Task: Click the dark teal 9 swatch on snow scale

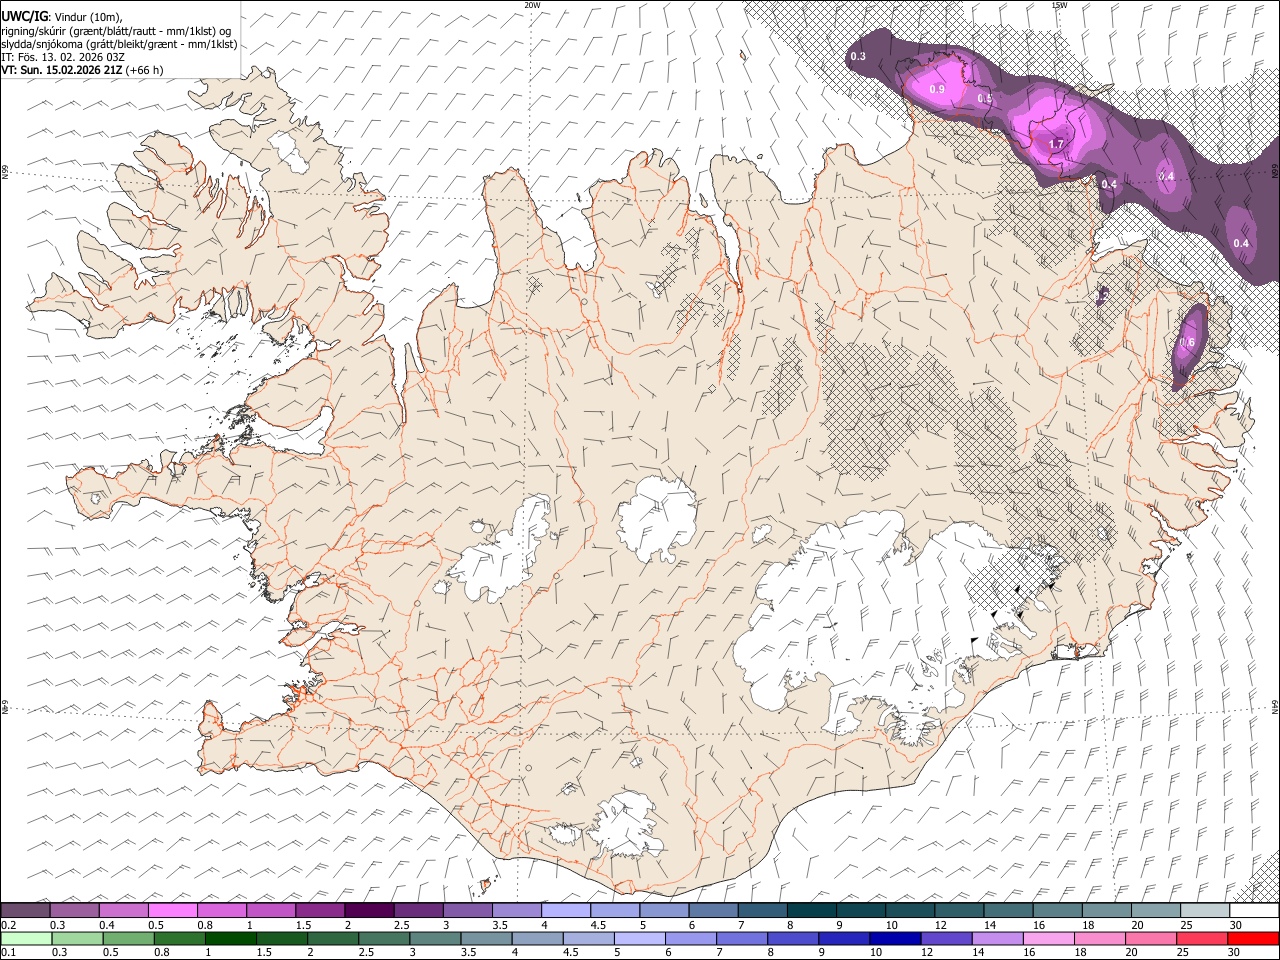Action: (x=811, y=911)
